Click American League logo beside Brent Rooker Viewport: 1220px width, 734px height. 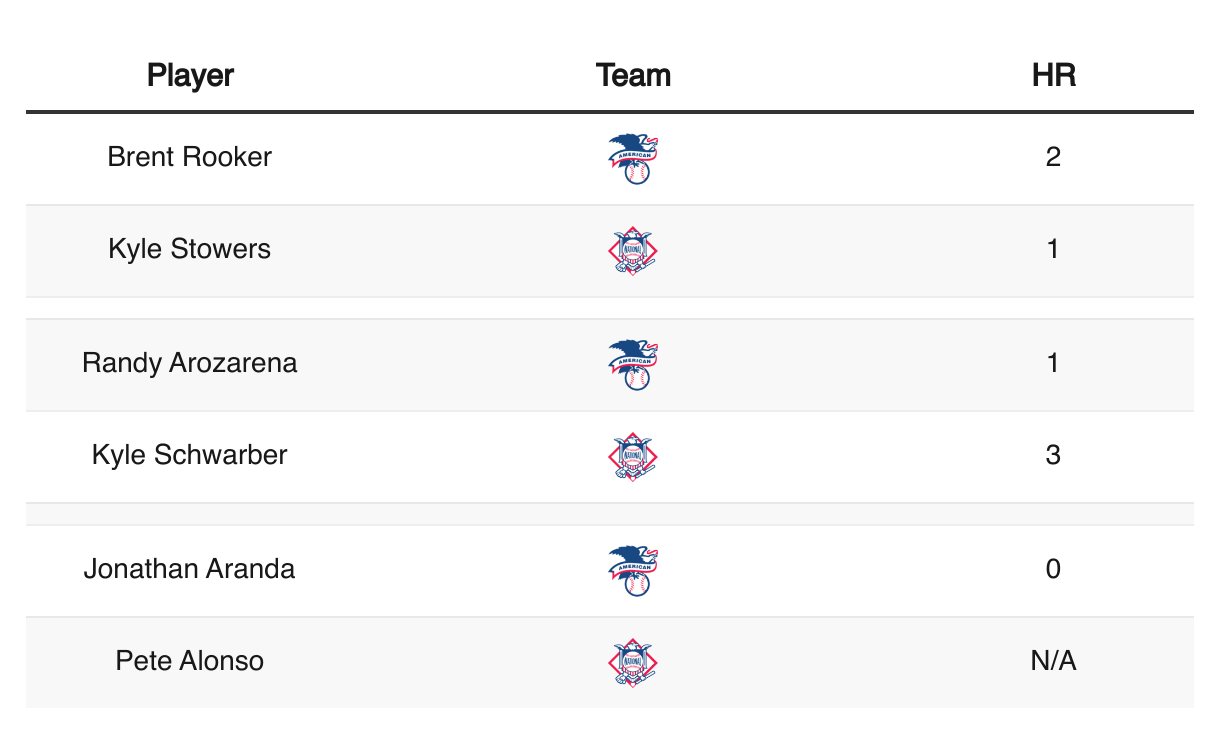[x=633, y=158]
